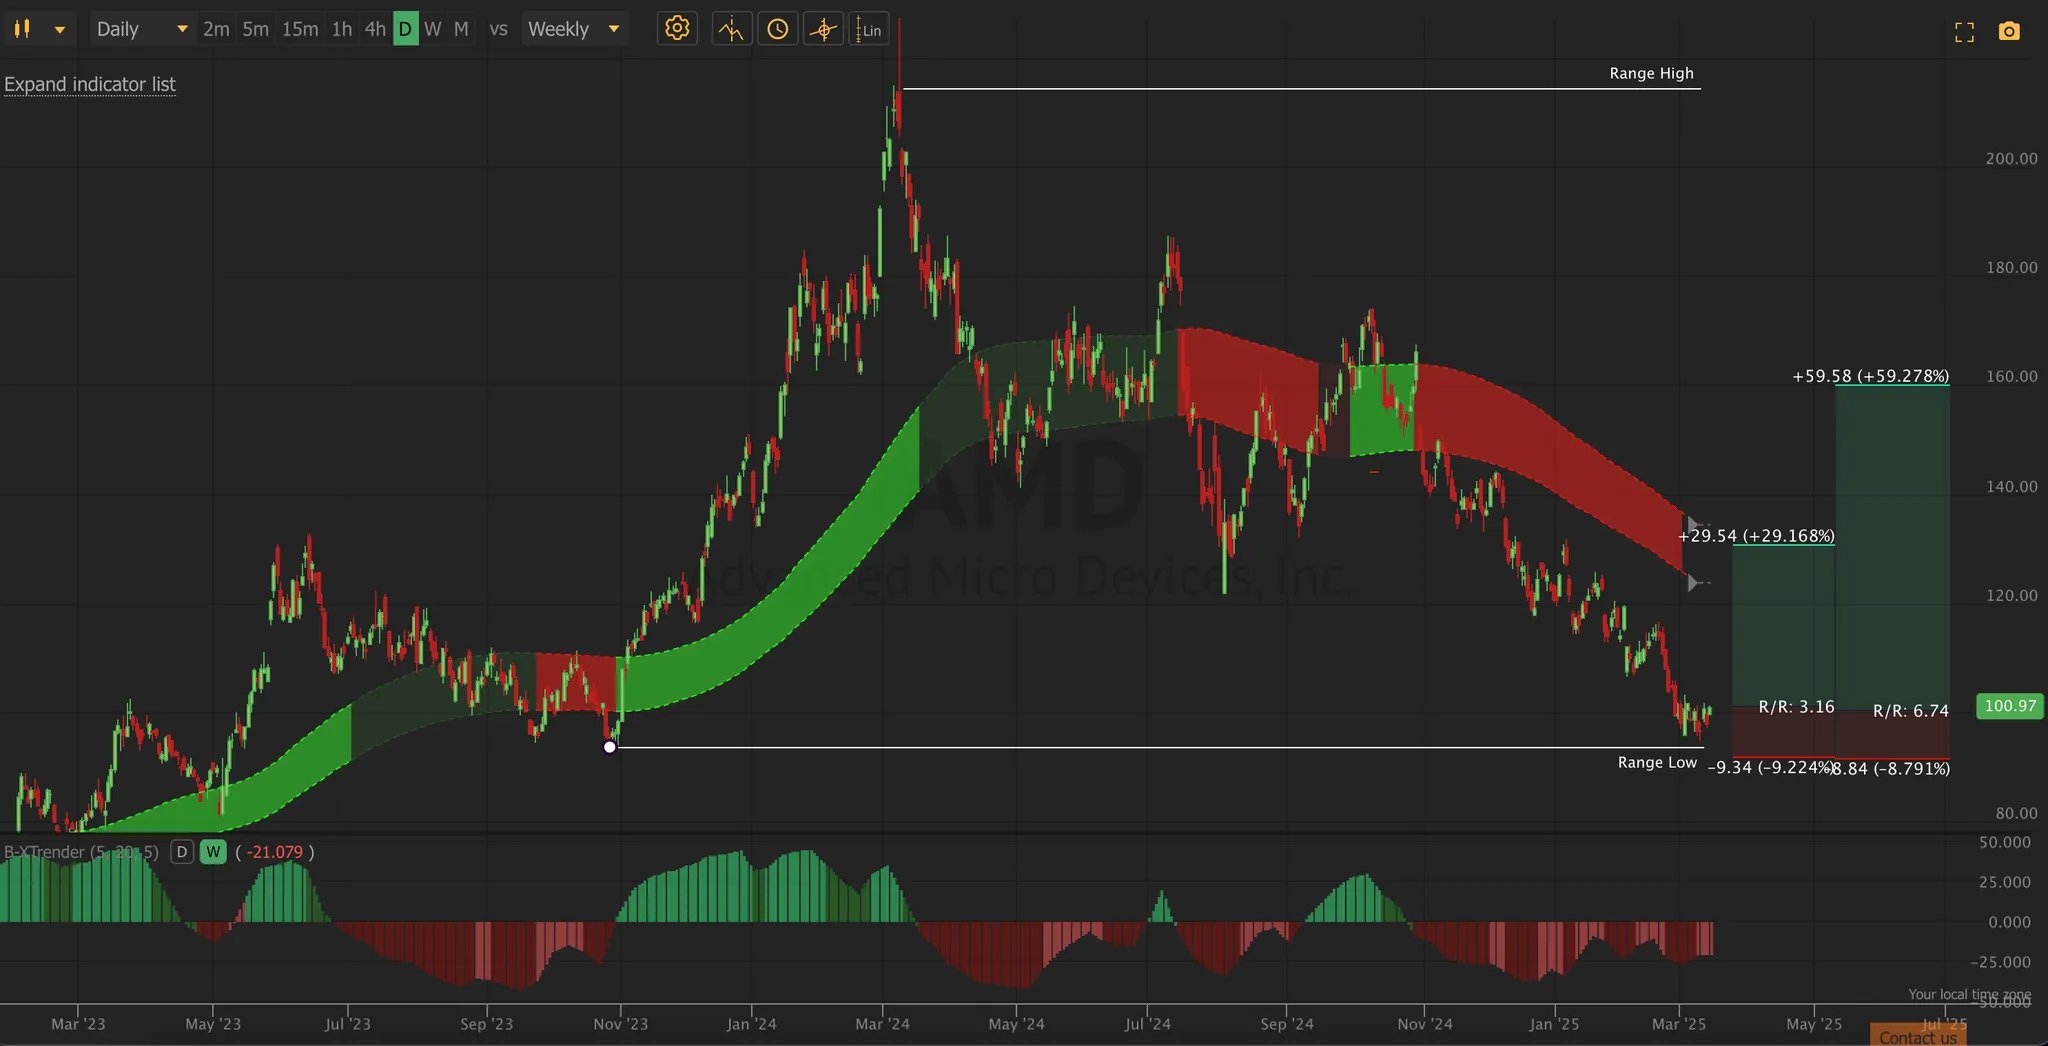Select the 2m timeframe
2048x1046 pixels.
tap(216, 29)
